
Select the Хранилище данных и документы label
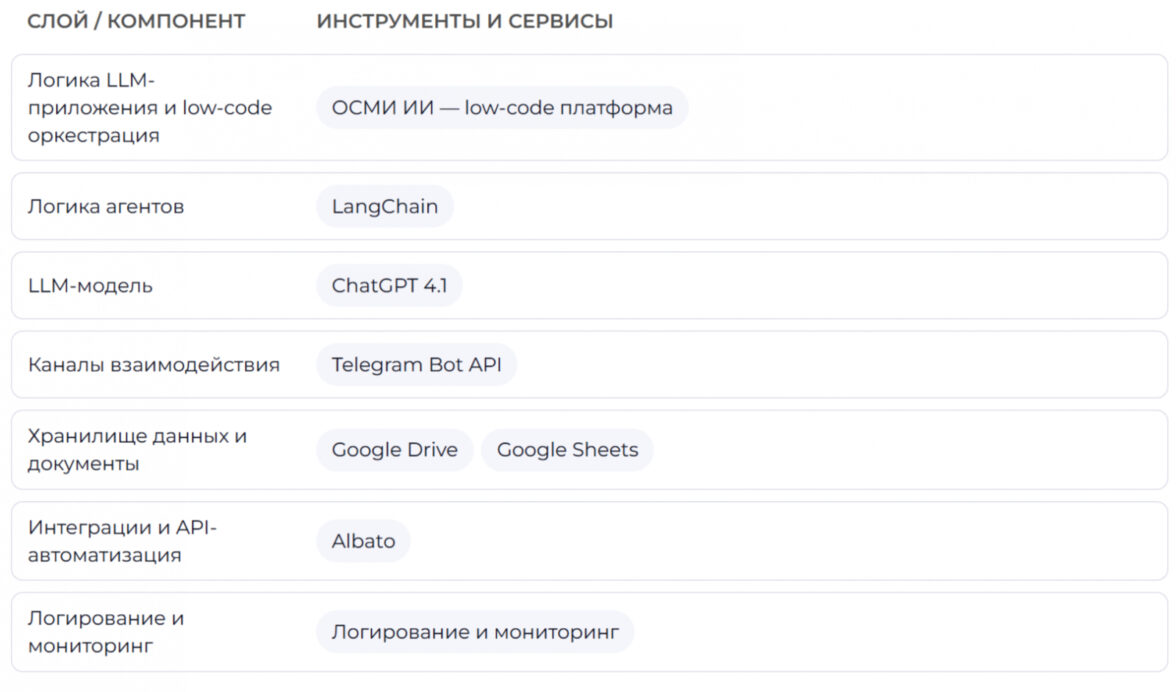pyautogui.click(x=137, y=450)
